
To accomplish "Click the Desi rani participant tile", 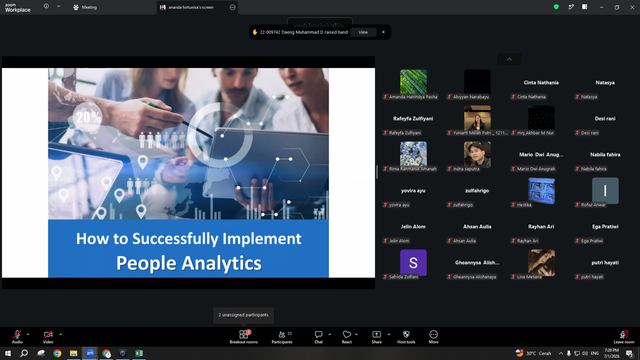I will click(605, 120).
